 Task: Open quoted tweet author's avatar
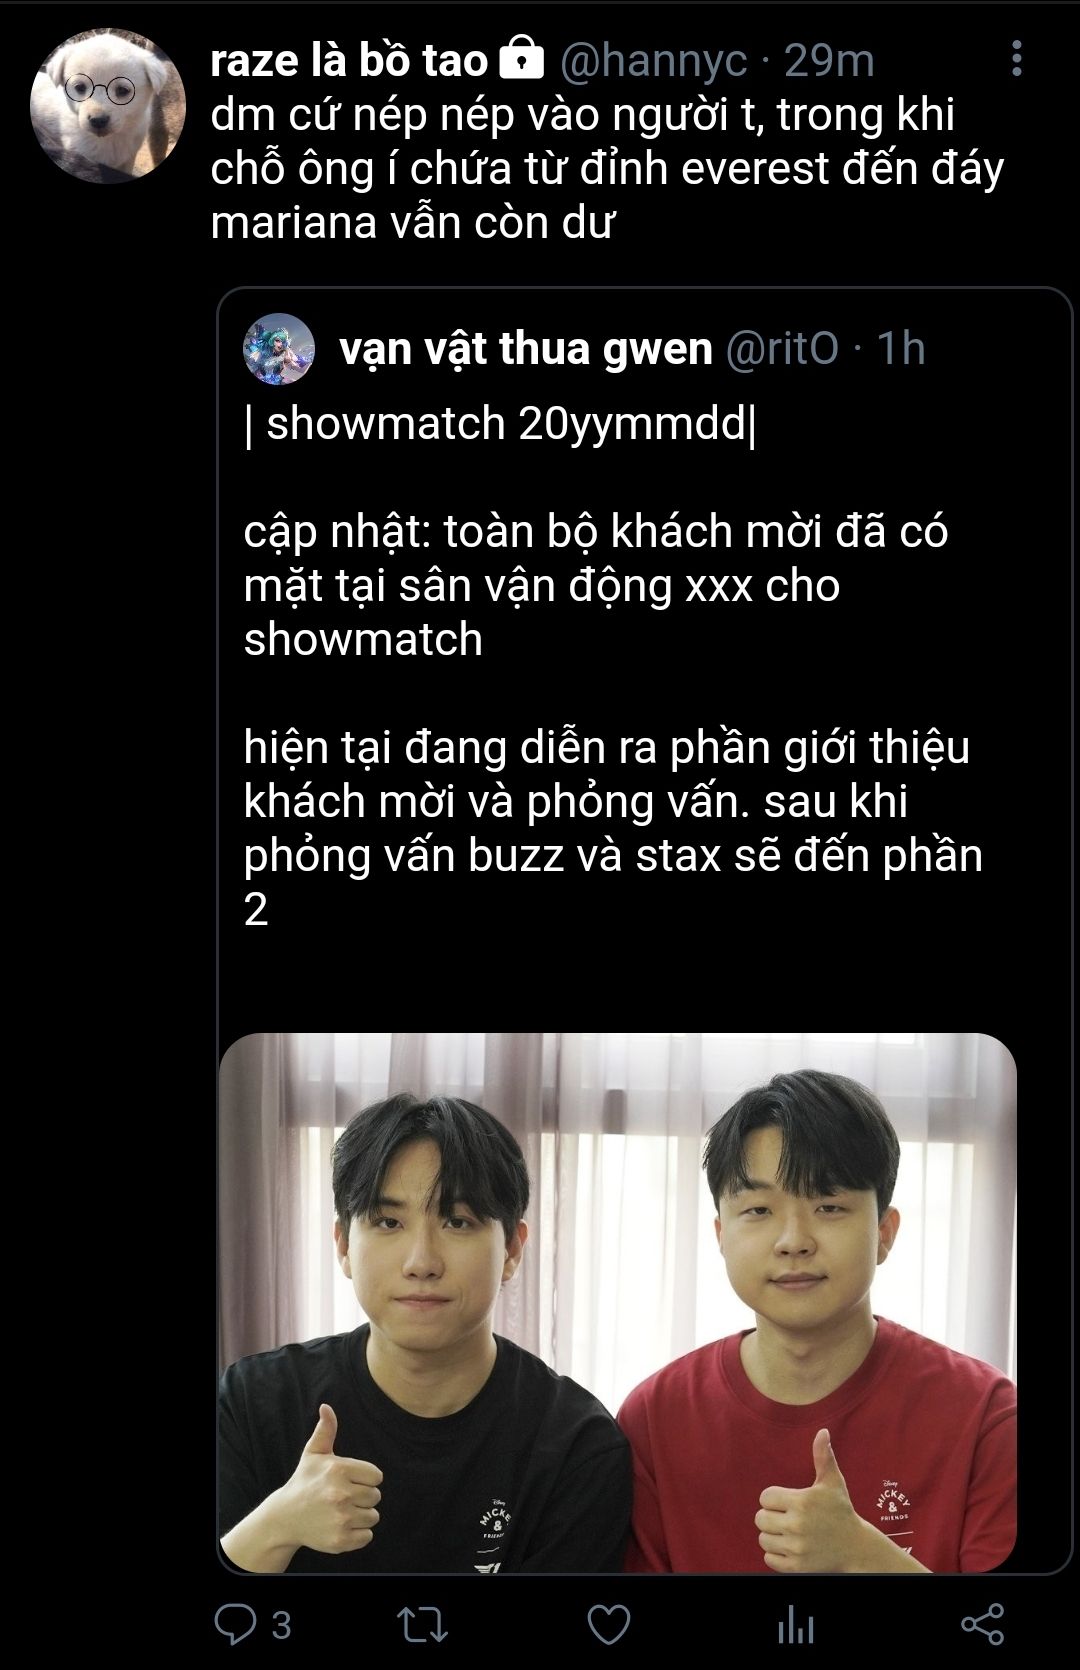279,349
